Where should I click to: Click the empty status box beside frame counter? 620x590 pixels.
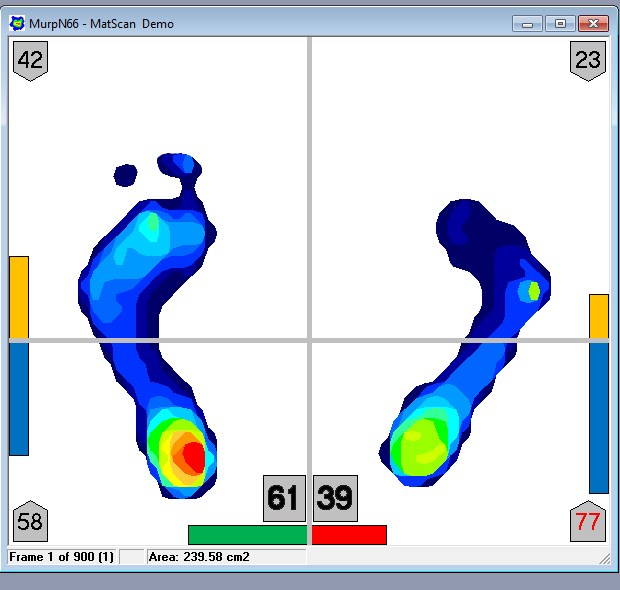(x=131, y=557)
